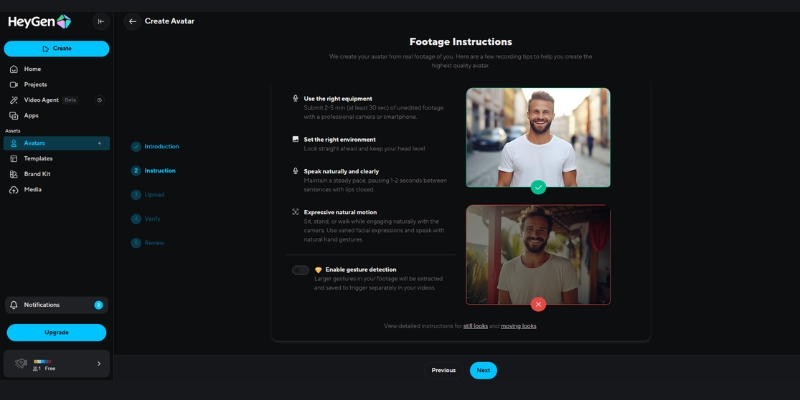Viewport: 800px width, 400px height.
Task: Click the Use the right equipment icon
Action: point(295,98)
